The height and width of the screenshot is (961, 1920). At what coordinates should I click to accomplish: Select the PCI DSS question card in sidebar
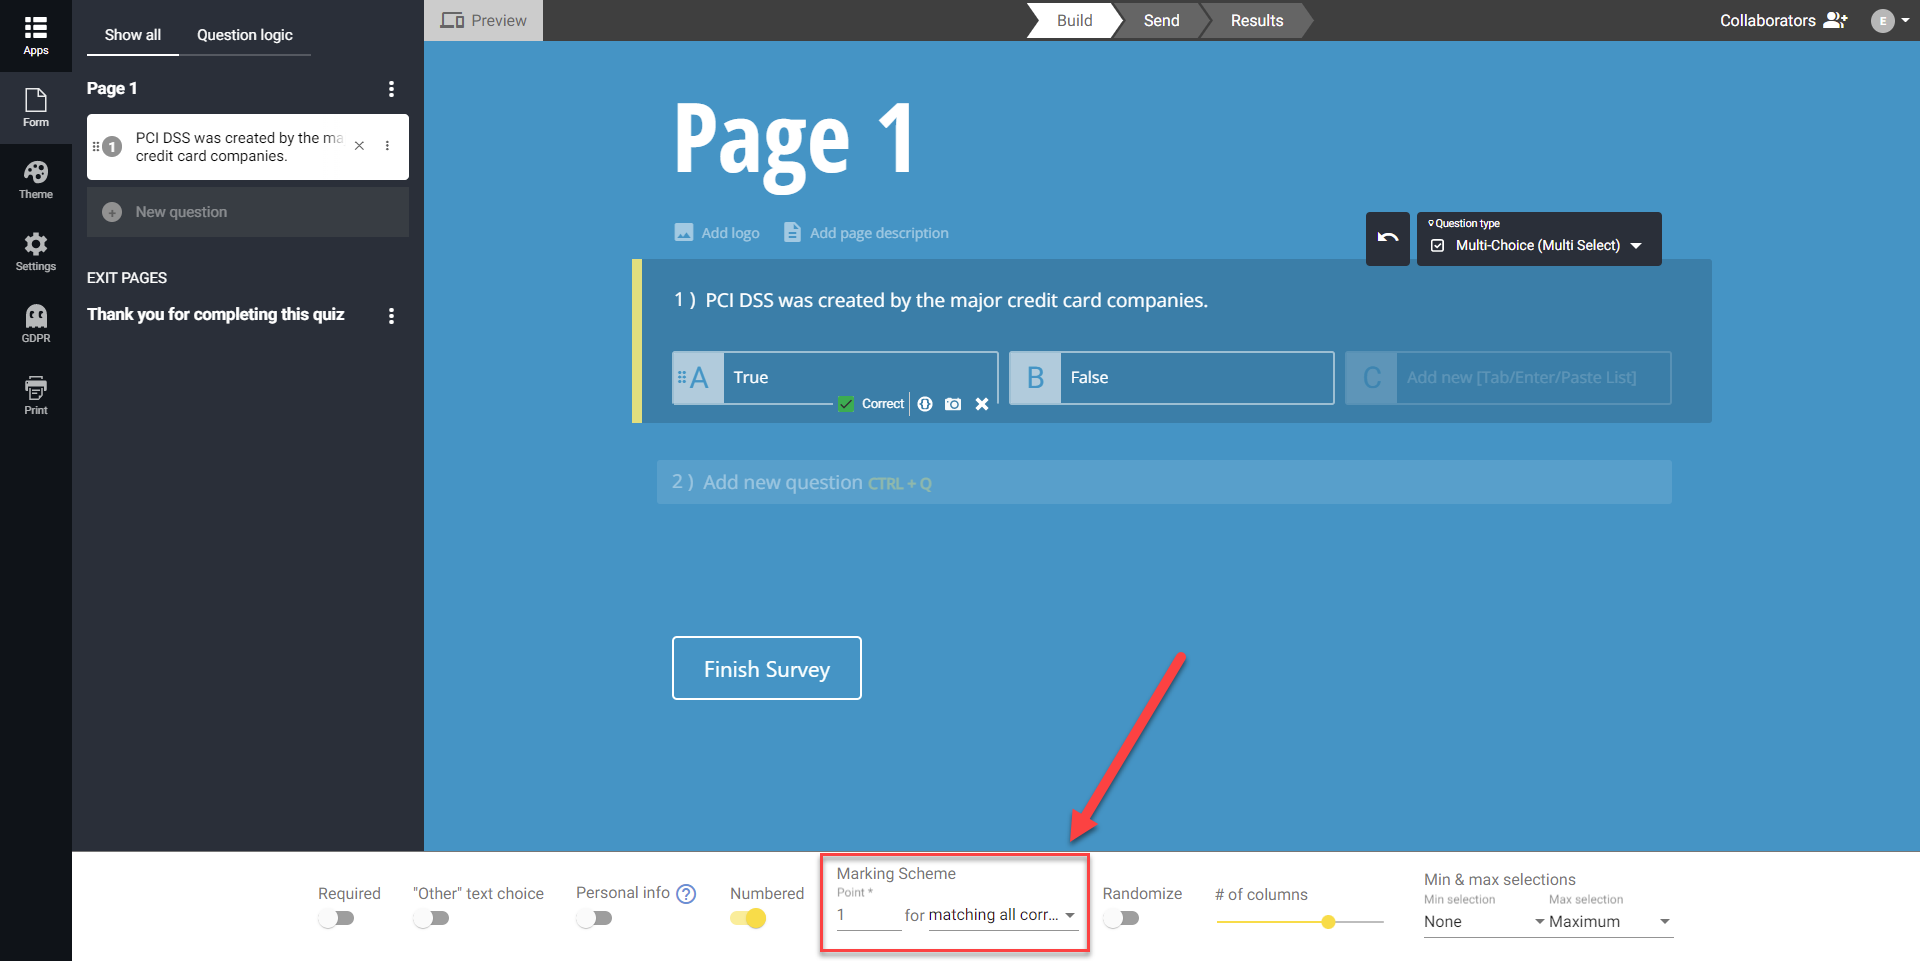248,147
